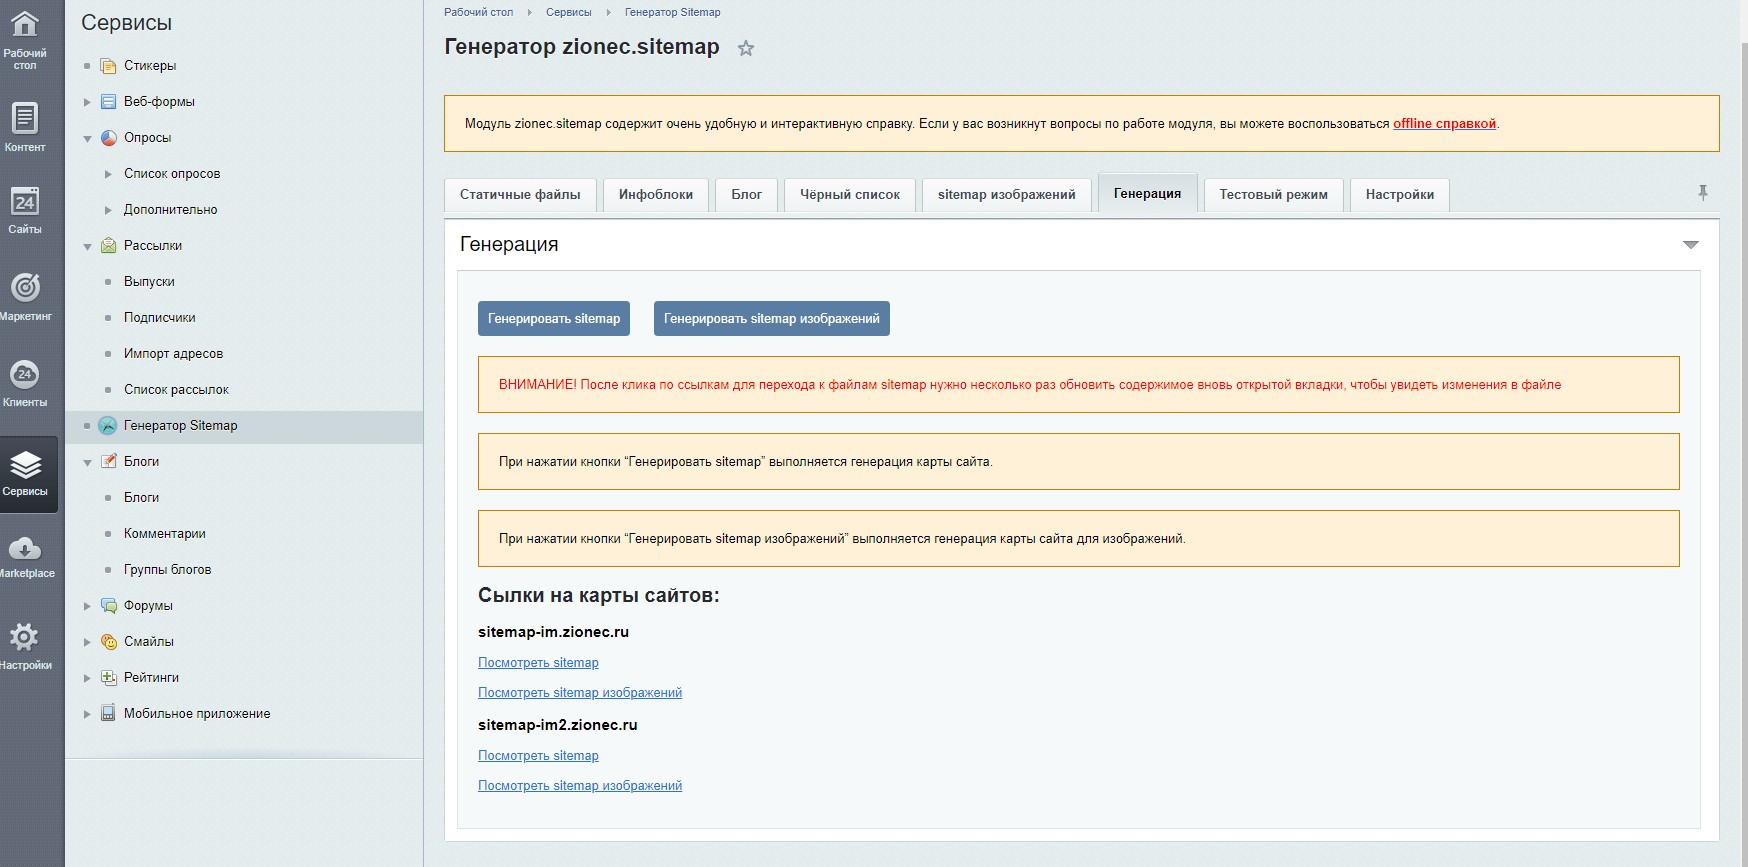Open the Маркетинг sidebar section
The height and width of the screenshot is (867, 1748).
[x=25, y=296]
